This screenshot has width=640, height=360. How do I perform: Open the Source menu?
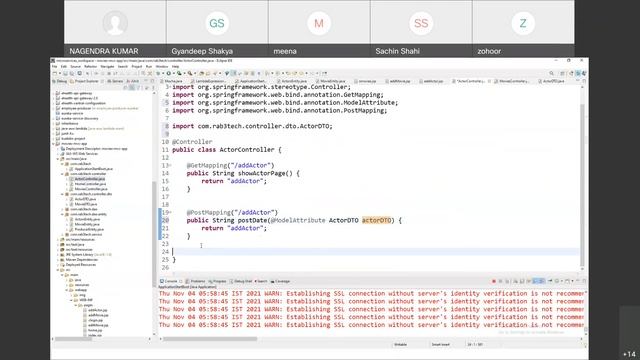[76, 66]
